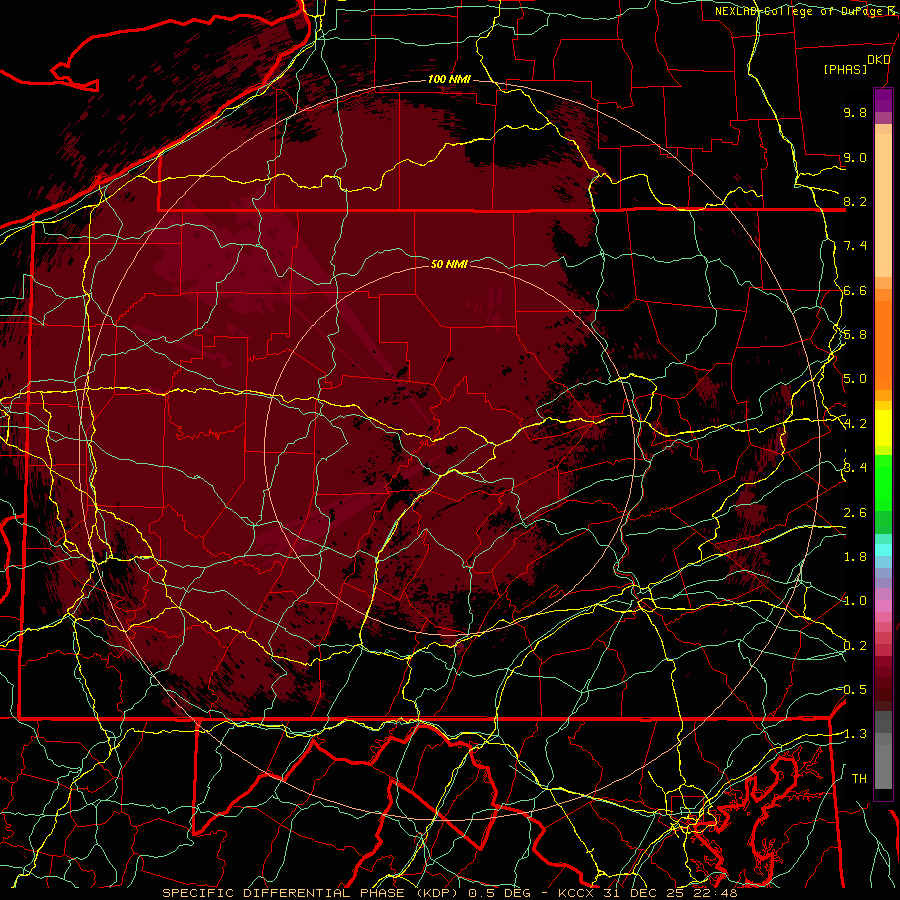Select the purple top segment of color bar
The image size is (900, 900).
[x=883, y=101]
